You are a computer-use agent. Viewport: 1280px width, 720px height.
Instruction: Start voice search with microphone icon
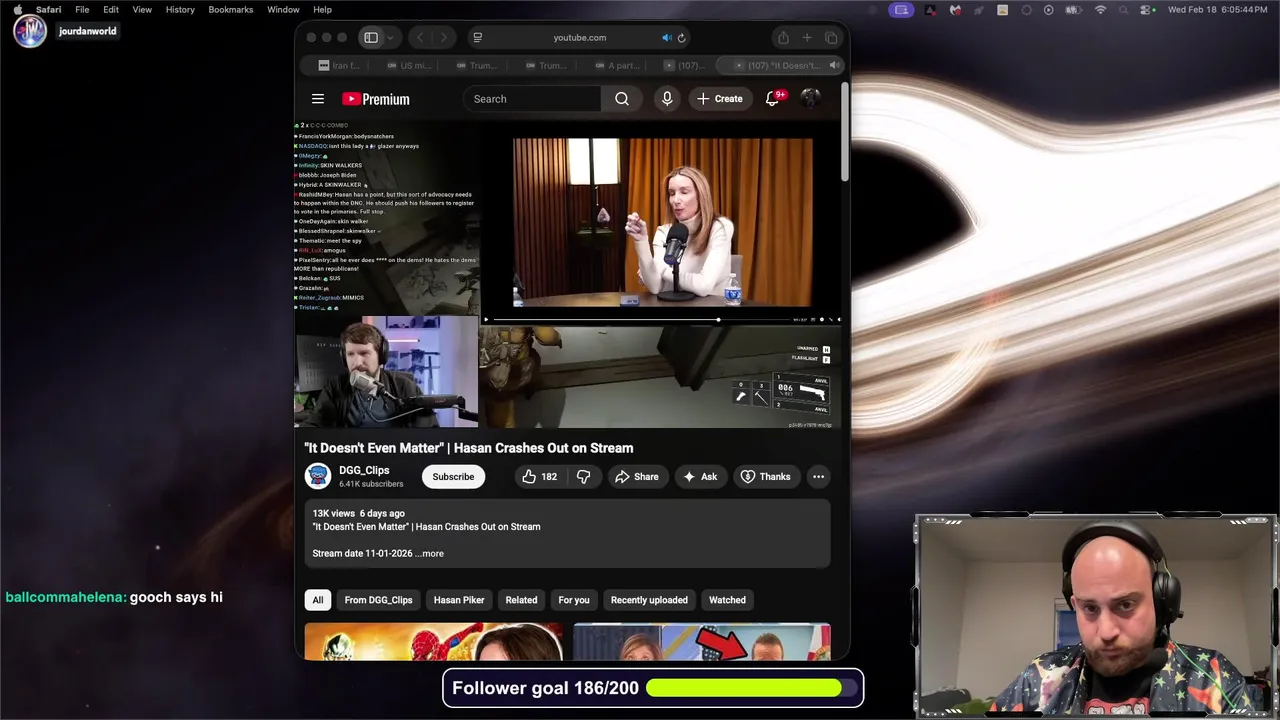[667, 99]
